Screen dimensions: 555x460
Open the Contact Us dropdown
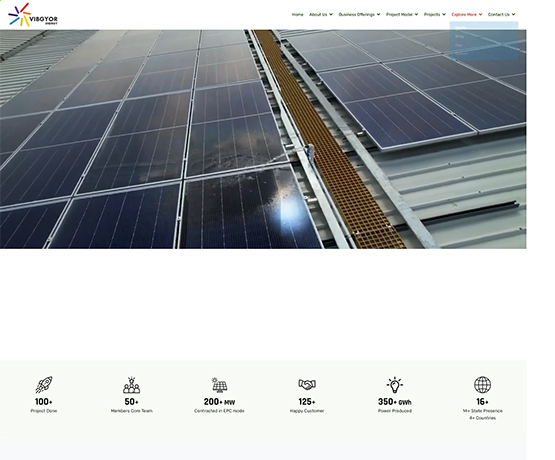(501, 15)
